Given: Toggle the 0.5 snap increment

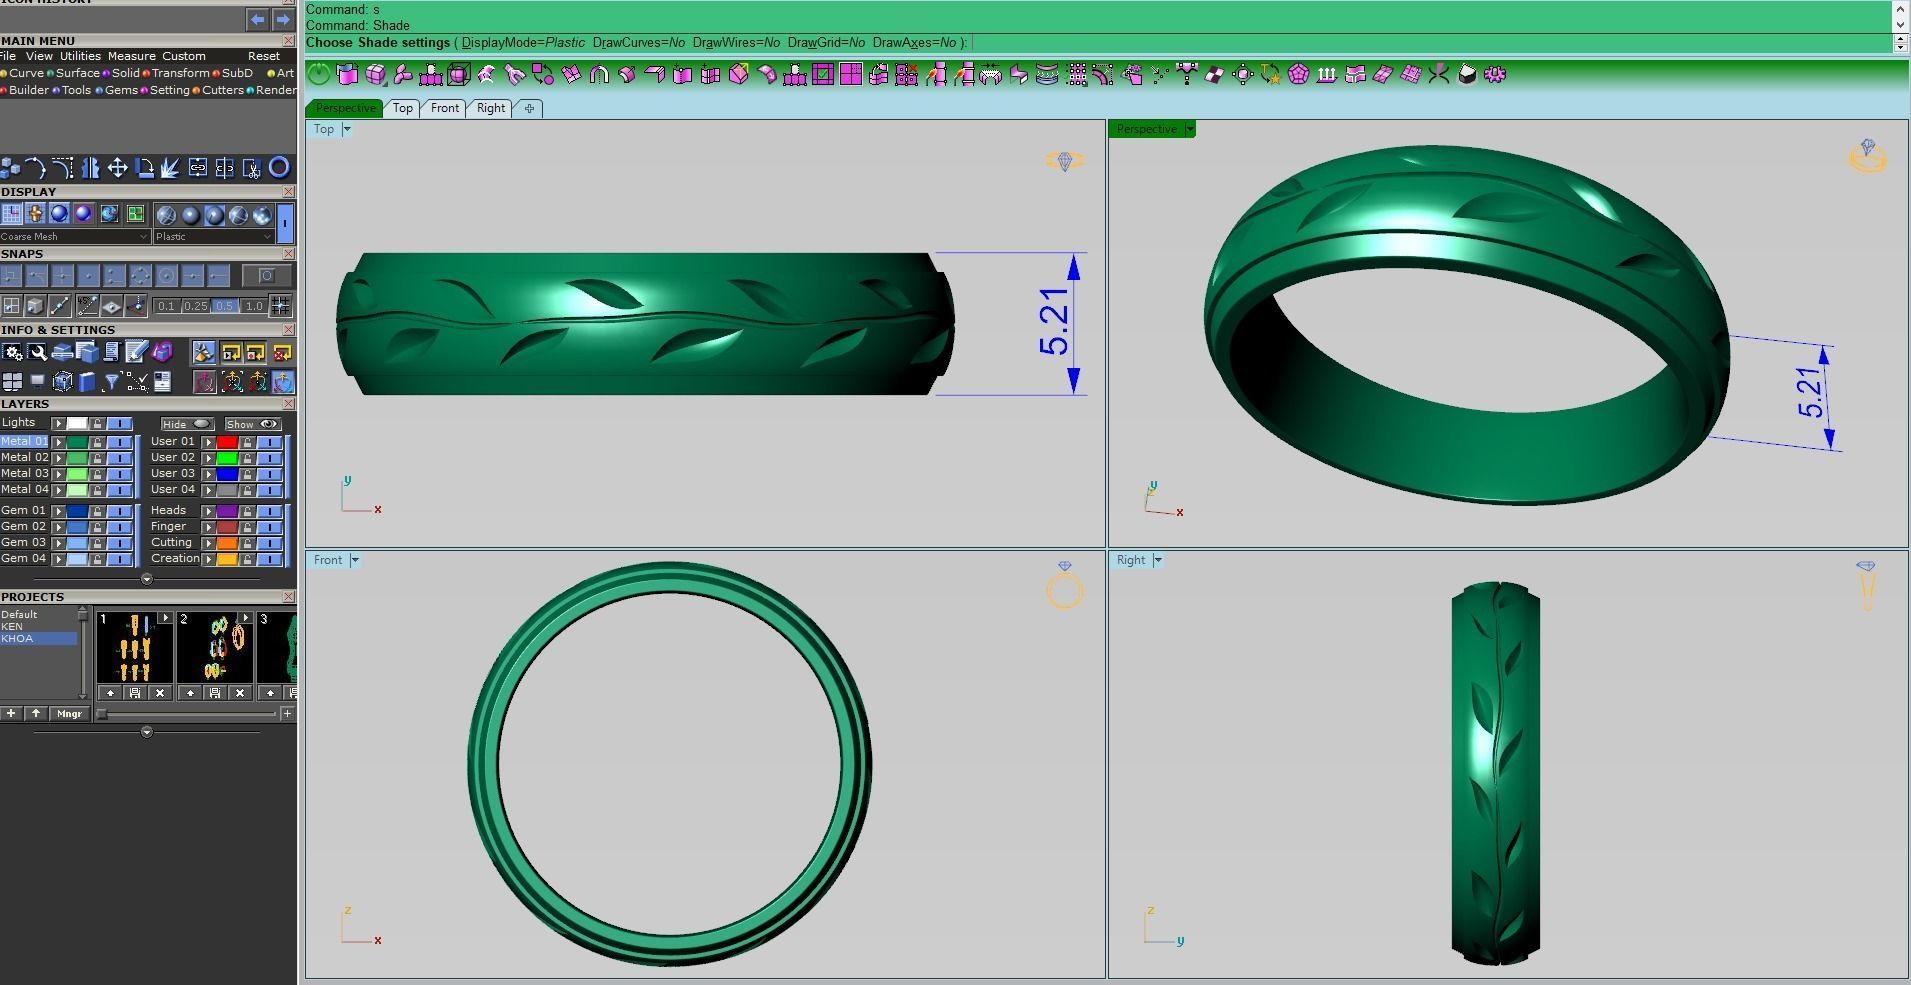Looking at the screenshot, I should pos(223,306).
